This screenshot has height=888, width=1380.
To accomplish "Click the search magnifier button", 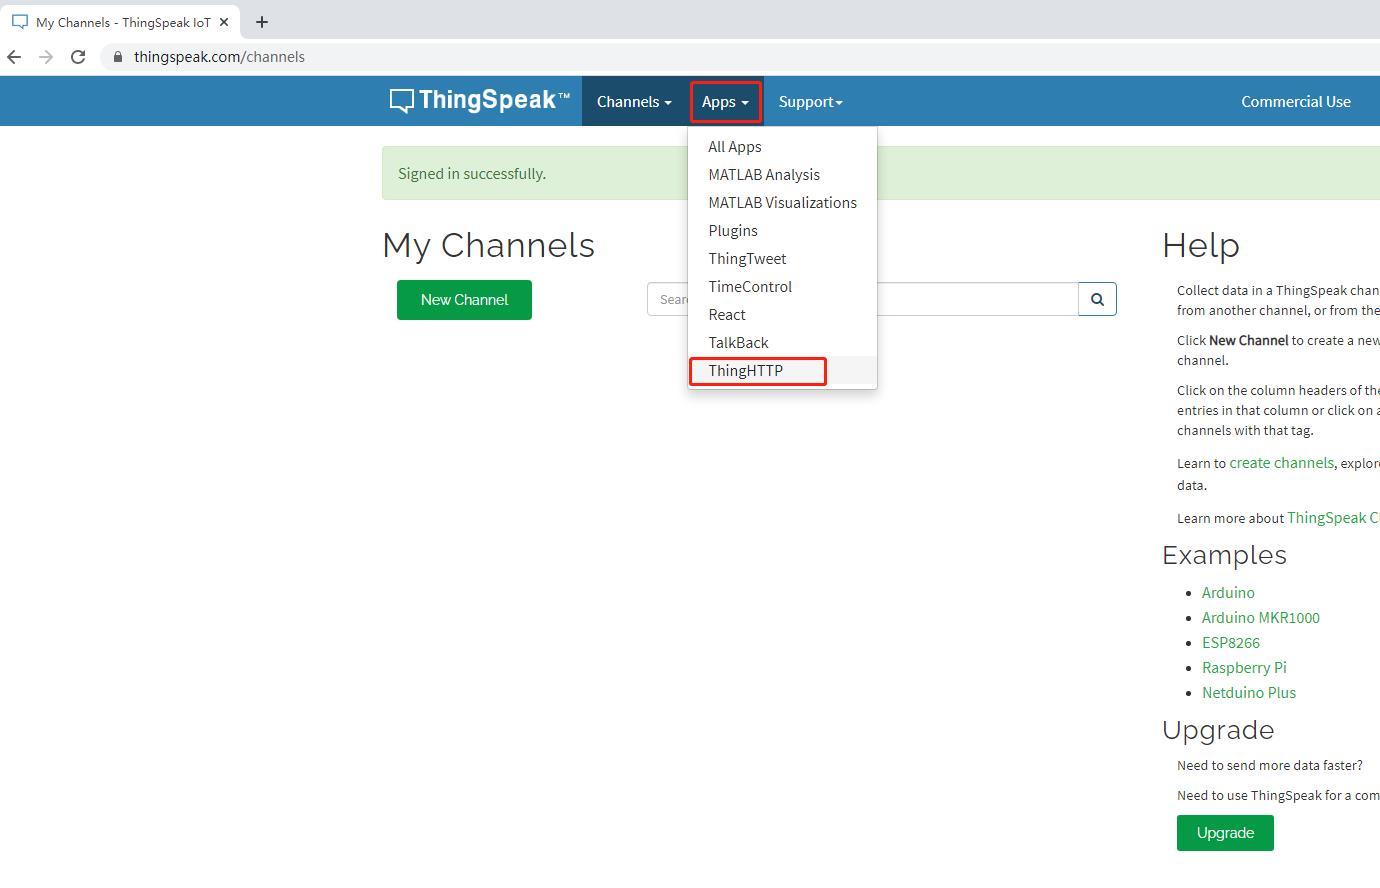I will [1097, 299].
